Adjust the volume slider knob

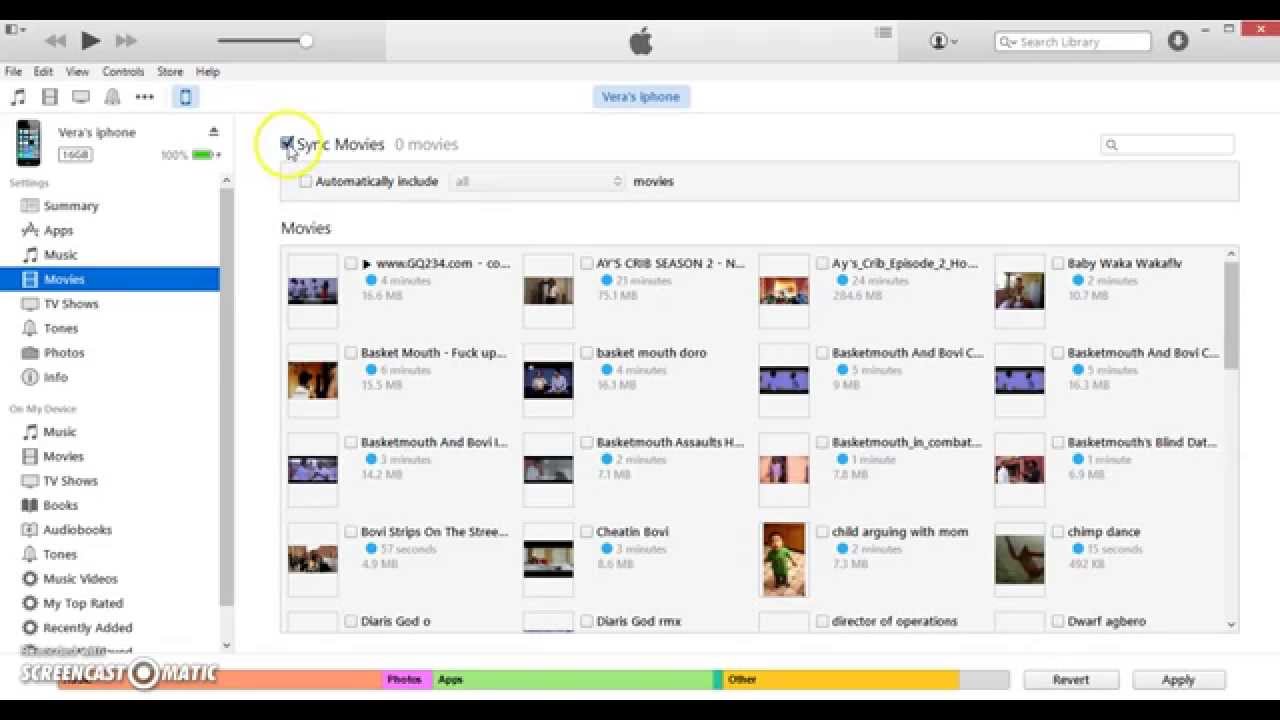click(306, 41)
